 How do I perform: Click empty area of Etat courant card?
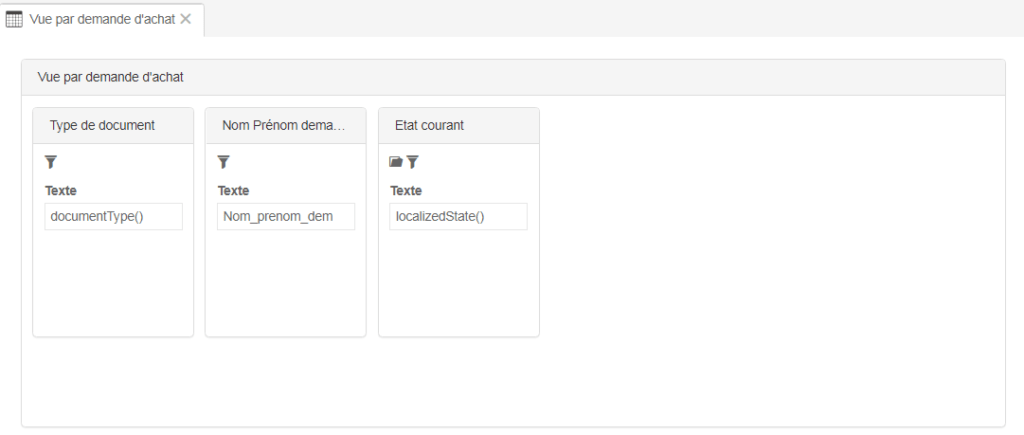[x=458, y=285]
